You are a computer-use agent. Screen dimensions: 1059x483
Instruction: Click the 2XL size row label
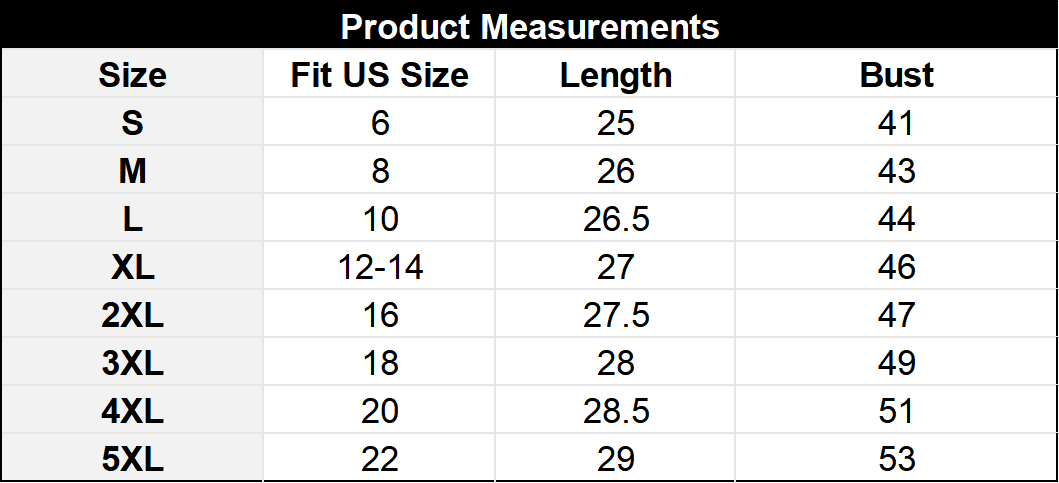[132, 315]
